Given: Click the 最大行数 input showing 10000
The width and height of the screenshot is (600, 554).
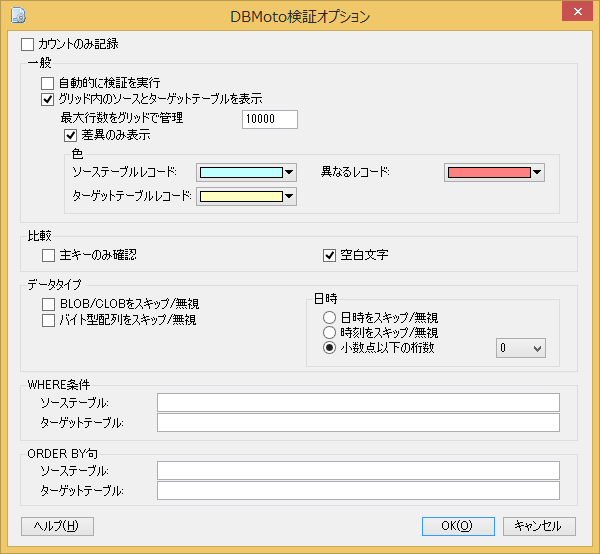Looking at the screenshot, I should tap(270, 119).
